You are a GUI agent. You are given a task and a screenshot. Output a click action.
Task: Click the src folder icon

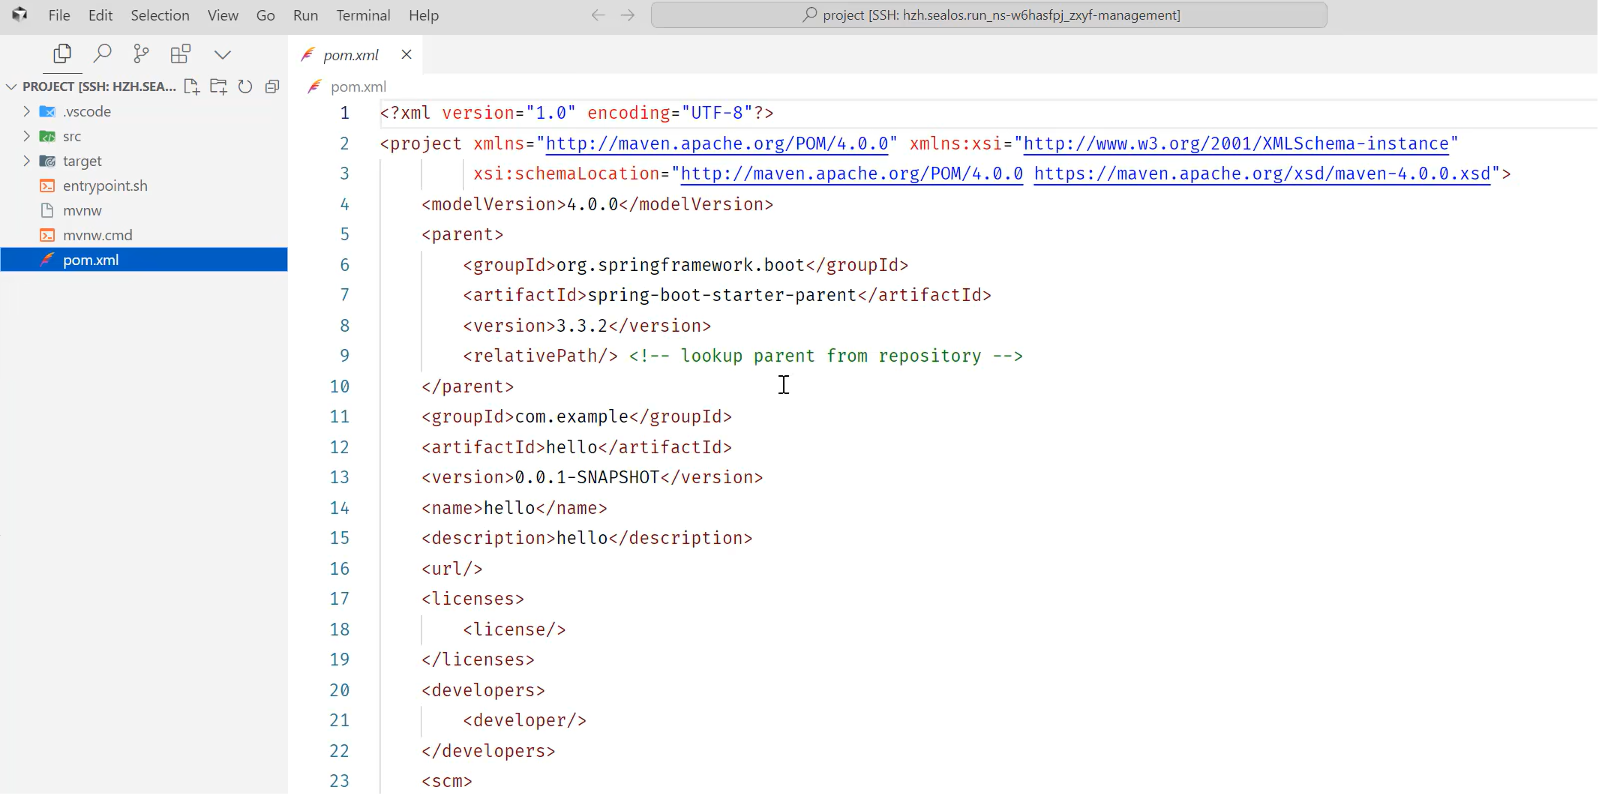47,136
